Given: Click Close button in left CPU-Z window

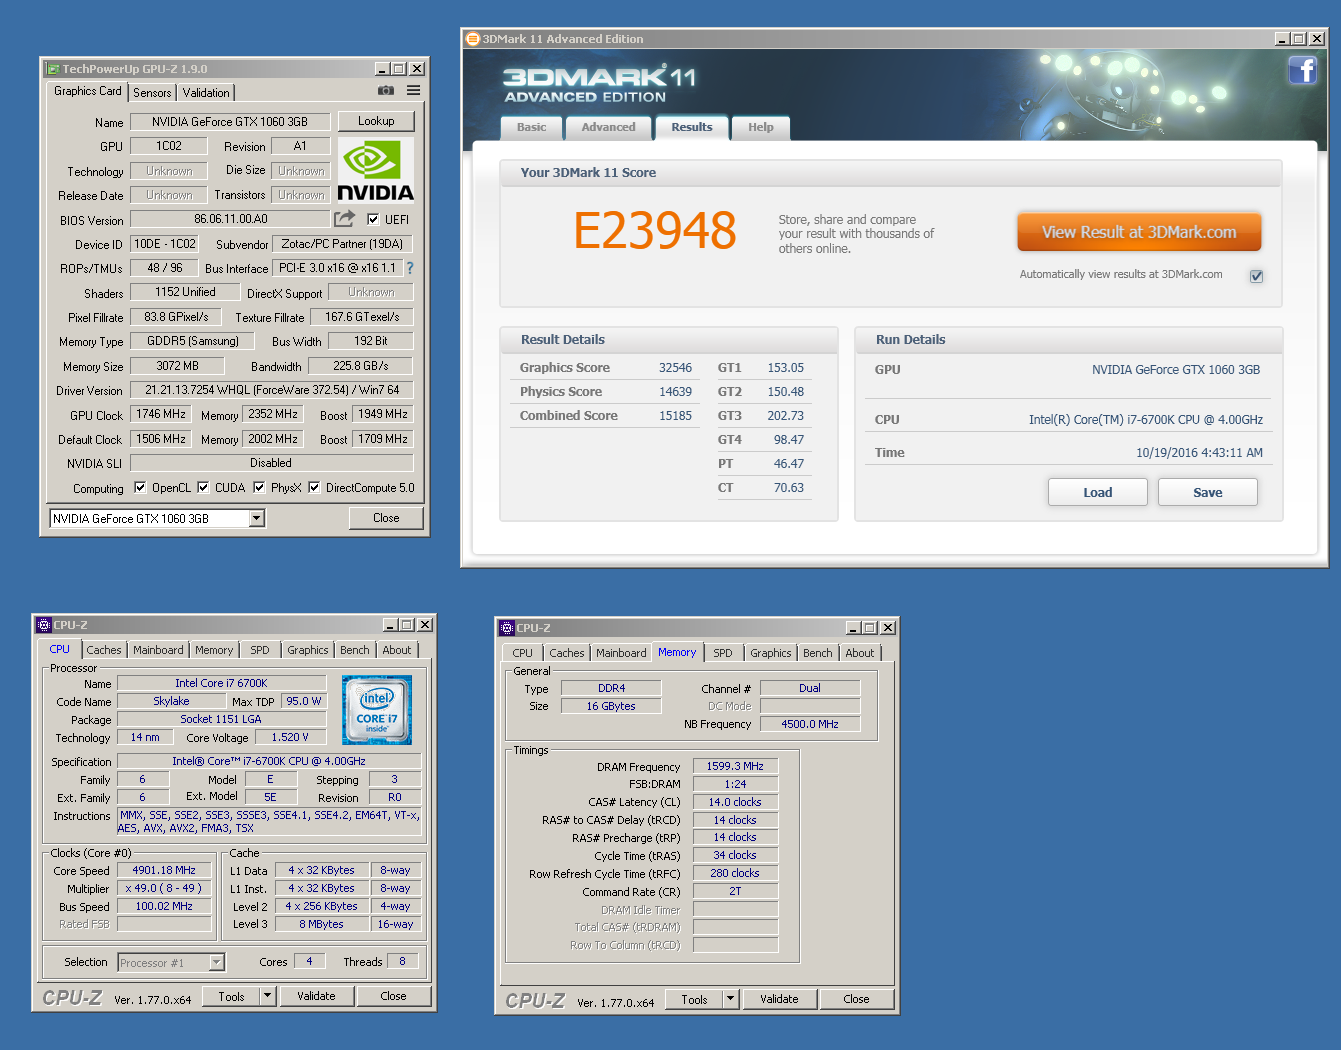Looking at the screenshot, I should point(393,996).
